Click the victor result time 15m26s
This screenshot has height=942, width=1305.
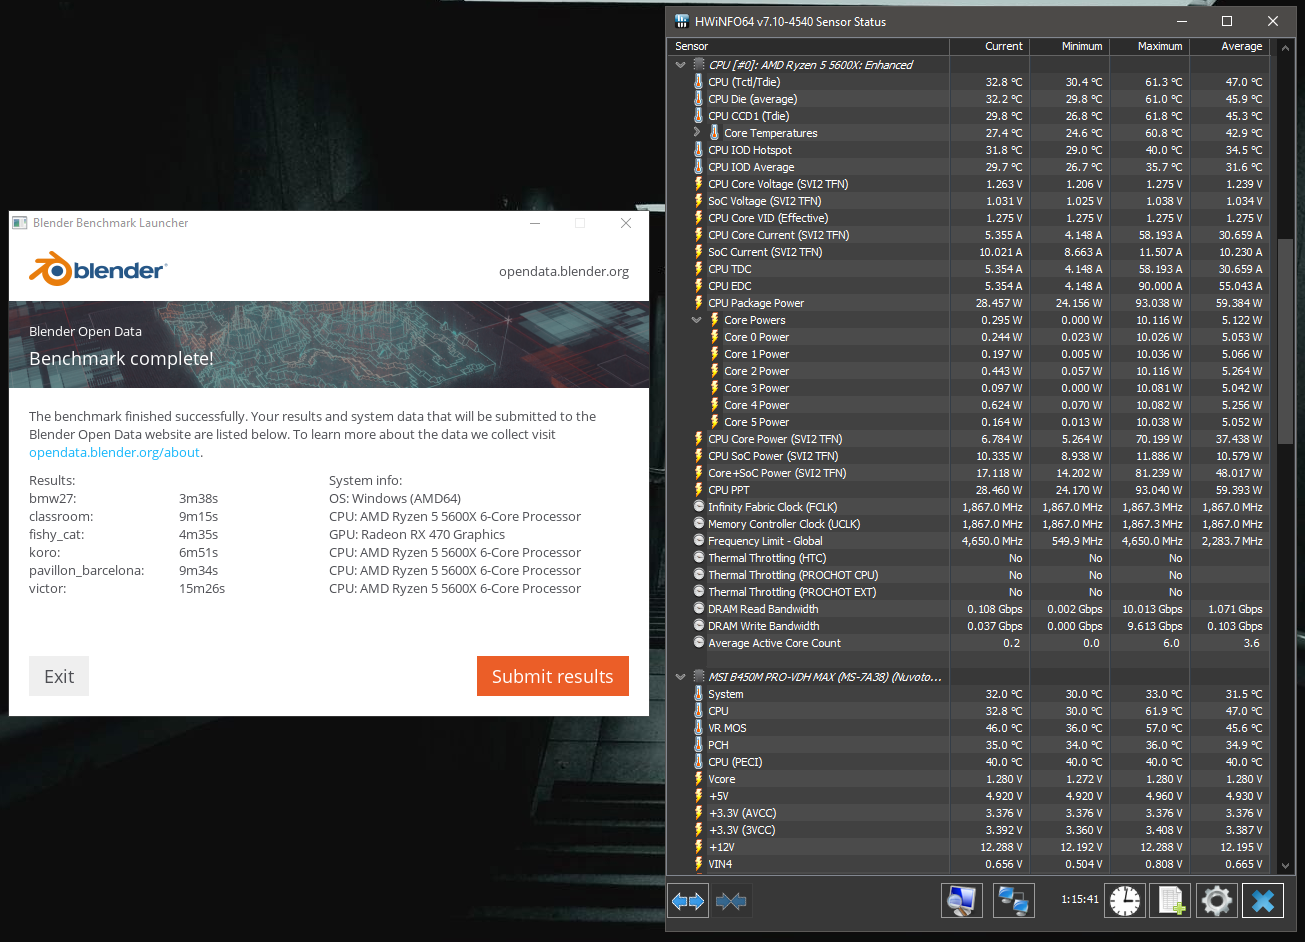pyautogui.click(x=202, y=588)
